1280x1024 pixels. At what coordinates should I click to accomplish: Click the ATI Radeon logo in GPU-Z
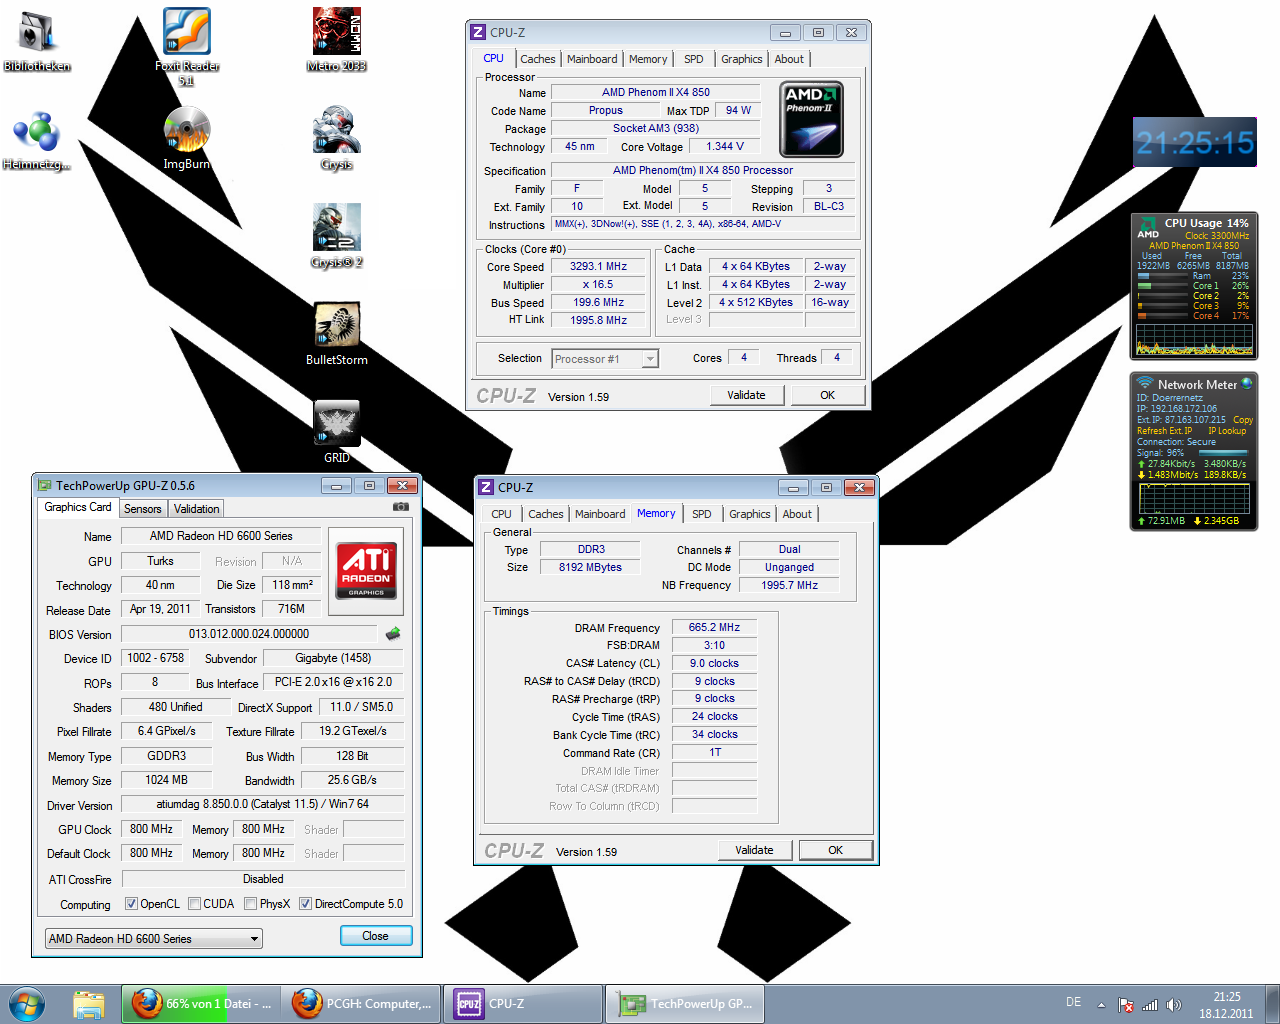(x=366, y=571)
